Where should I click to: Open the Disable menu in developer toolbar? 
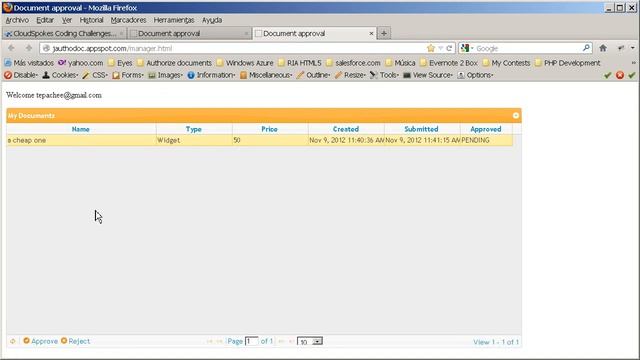point(21,75)
